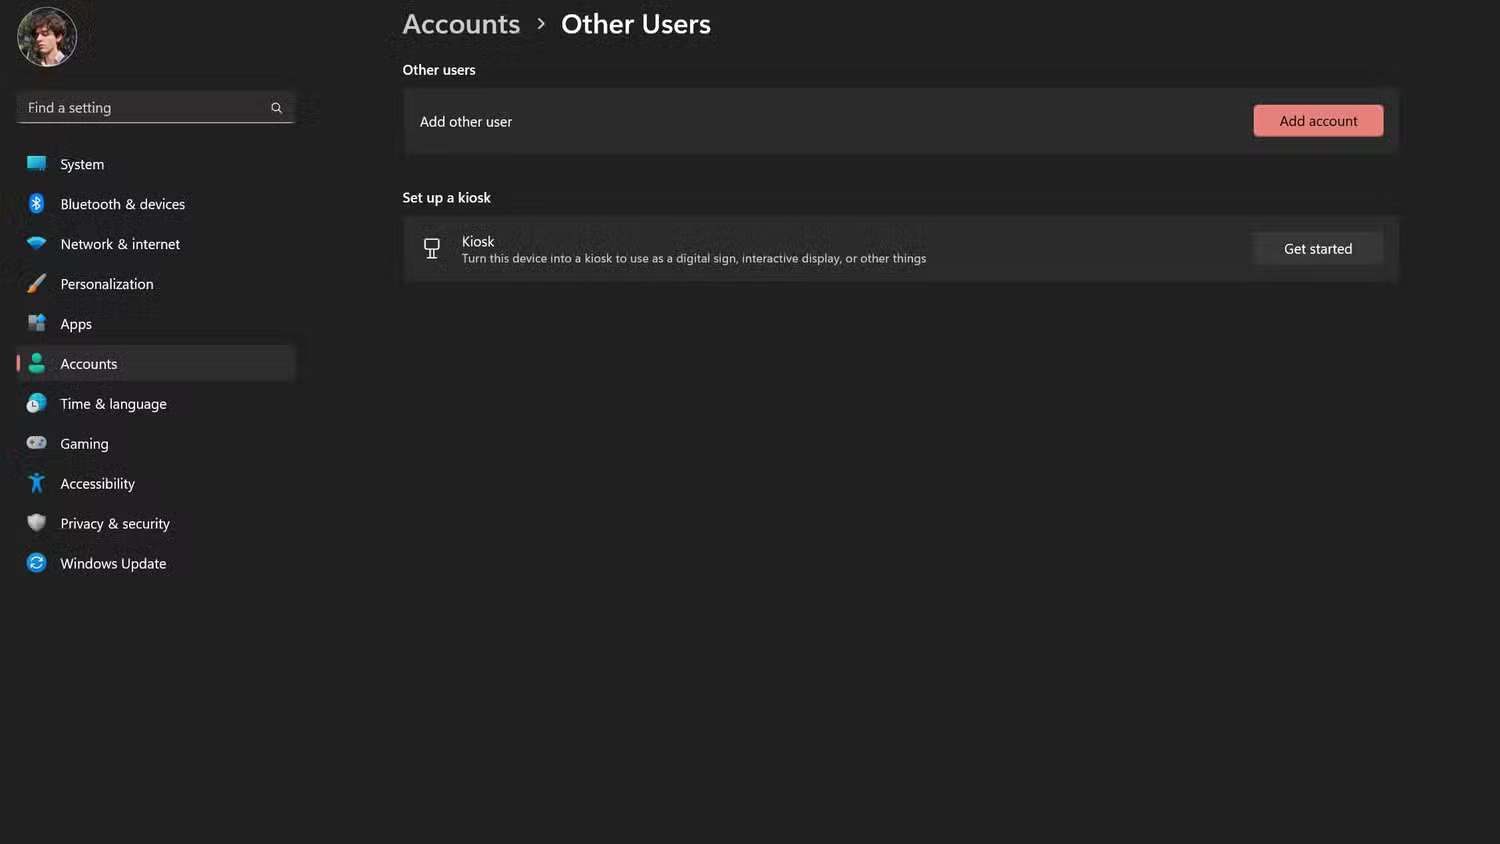Select the System settings icon

36,163
